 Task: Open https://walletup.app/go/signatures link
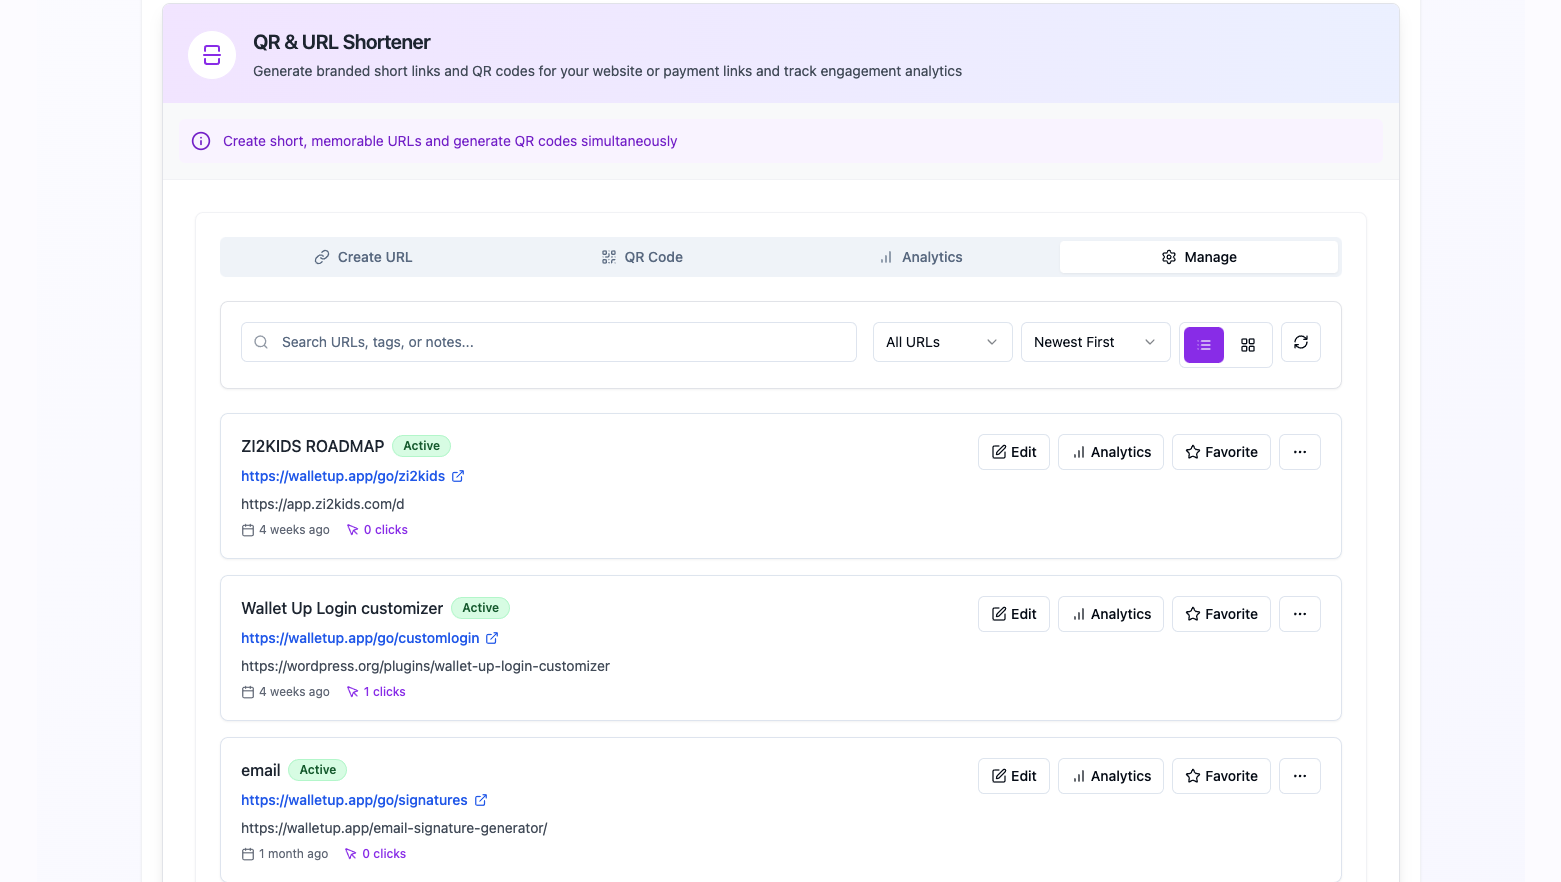coord(354,800)
